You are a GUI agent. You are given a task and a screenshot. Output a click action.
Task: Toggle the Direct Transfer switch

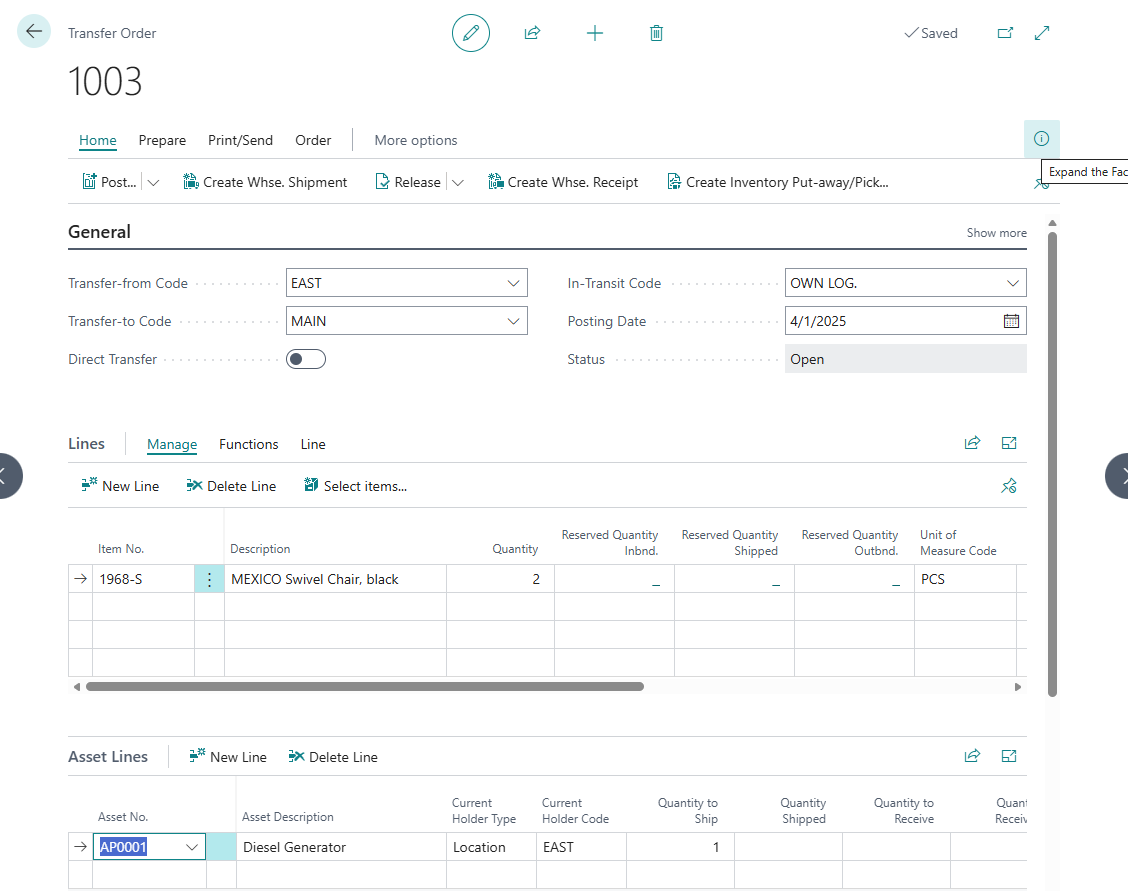(306, 359)
